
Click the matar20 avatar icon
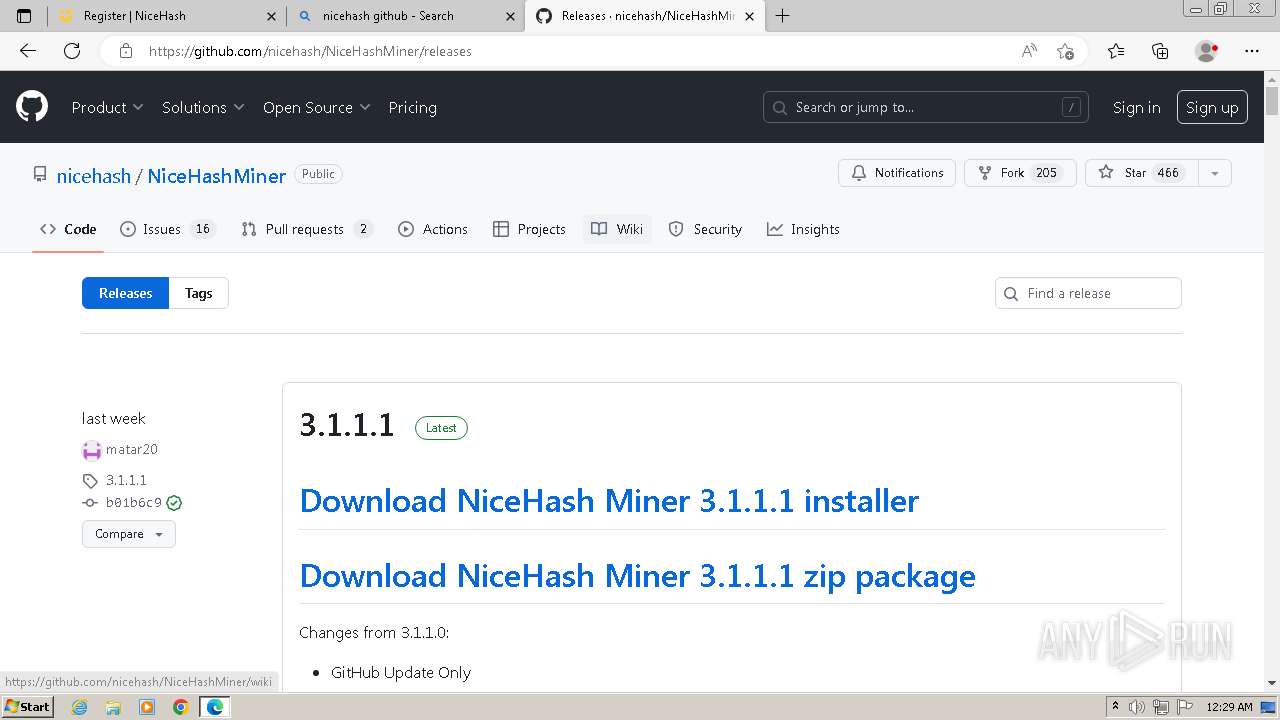pos(92,450)
